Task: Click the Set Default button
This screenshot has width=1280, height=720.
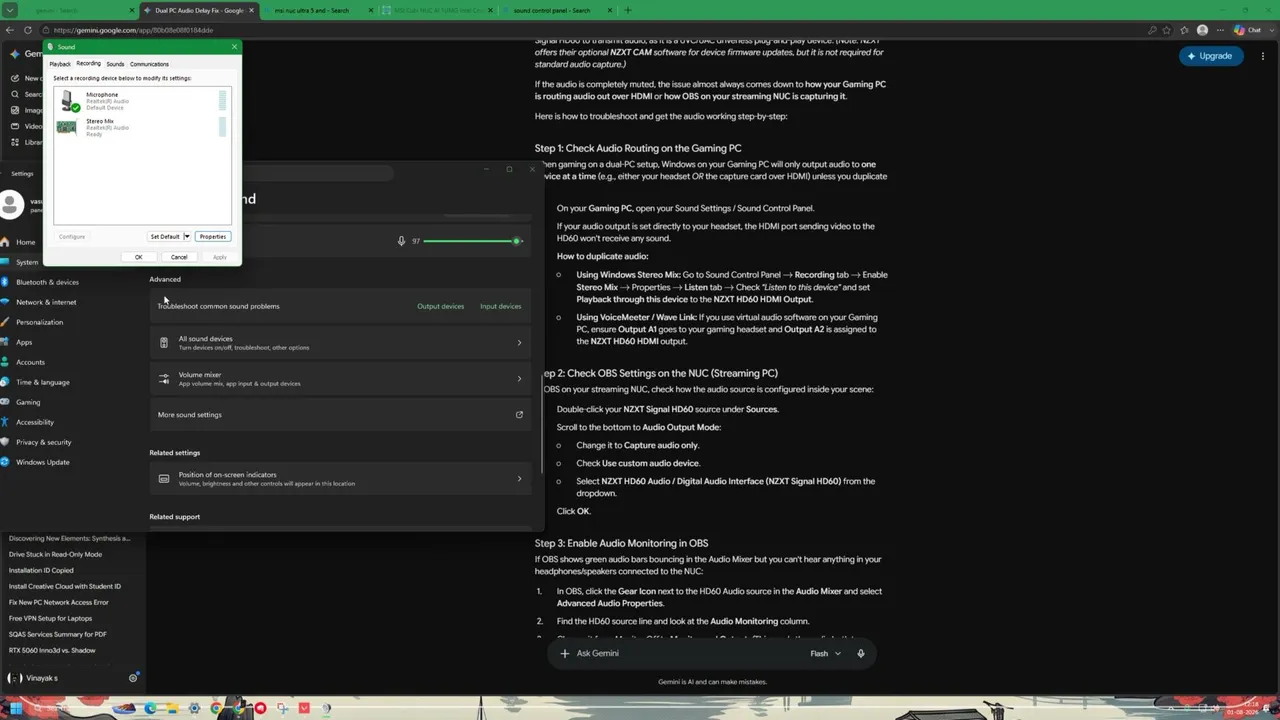Action: tap(164, 237)
